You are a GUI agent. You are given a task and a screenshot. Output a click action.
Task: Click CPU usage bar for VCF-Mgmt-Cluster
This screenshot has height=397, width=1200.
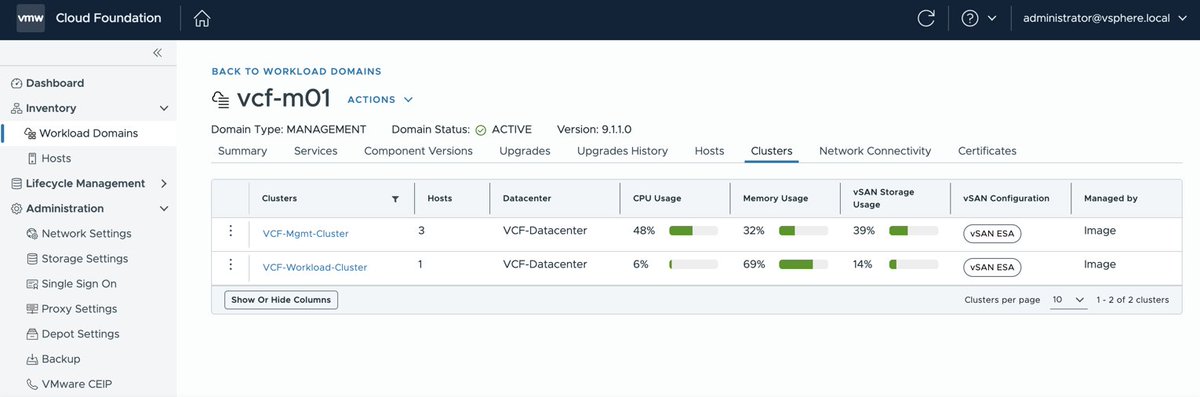point(694,231)
